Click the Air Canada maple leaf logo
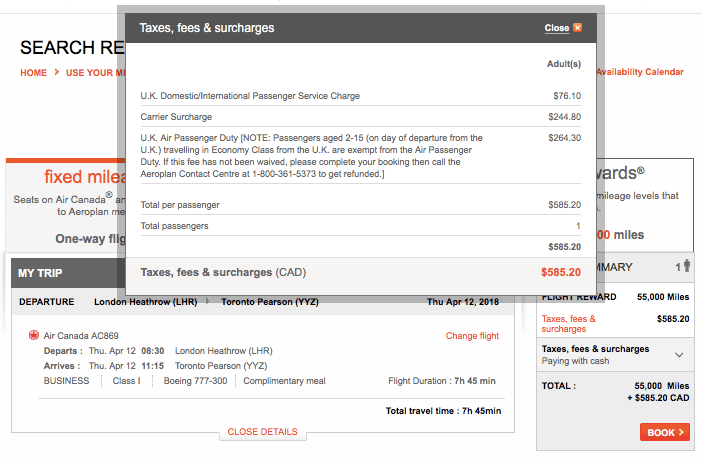The height and width of the screenshot is (458, 702). tap(34, 335)
